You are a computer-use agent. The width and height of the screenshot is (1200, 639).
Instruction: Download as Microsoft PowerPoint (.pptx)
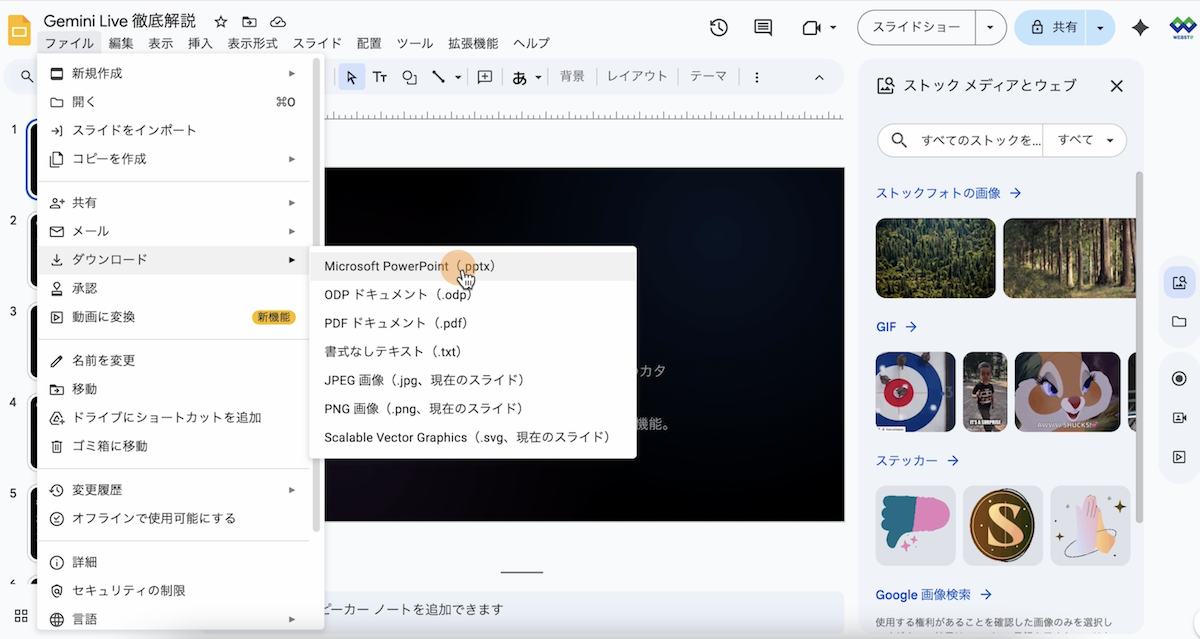coord(410,266)
